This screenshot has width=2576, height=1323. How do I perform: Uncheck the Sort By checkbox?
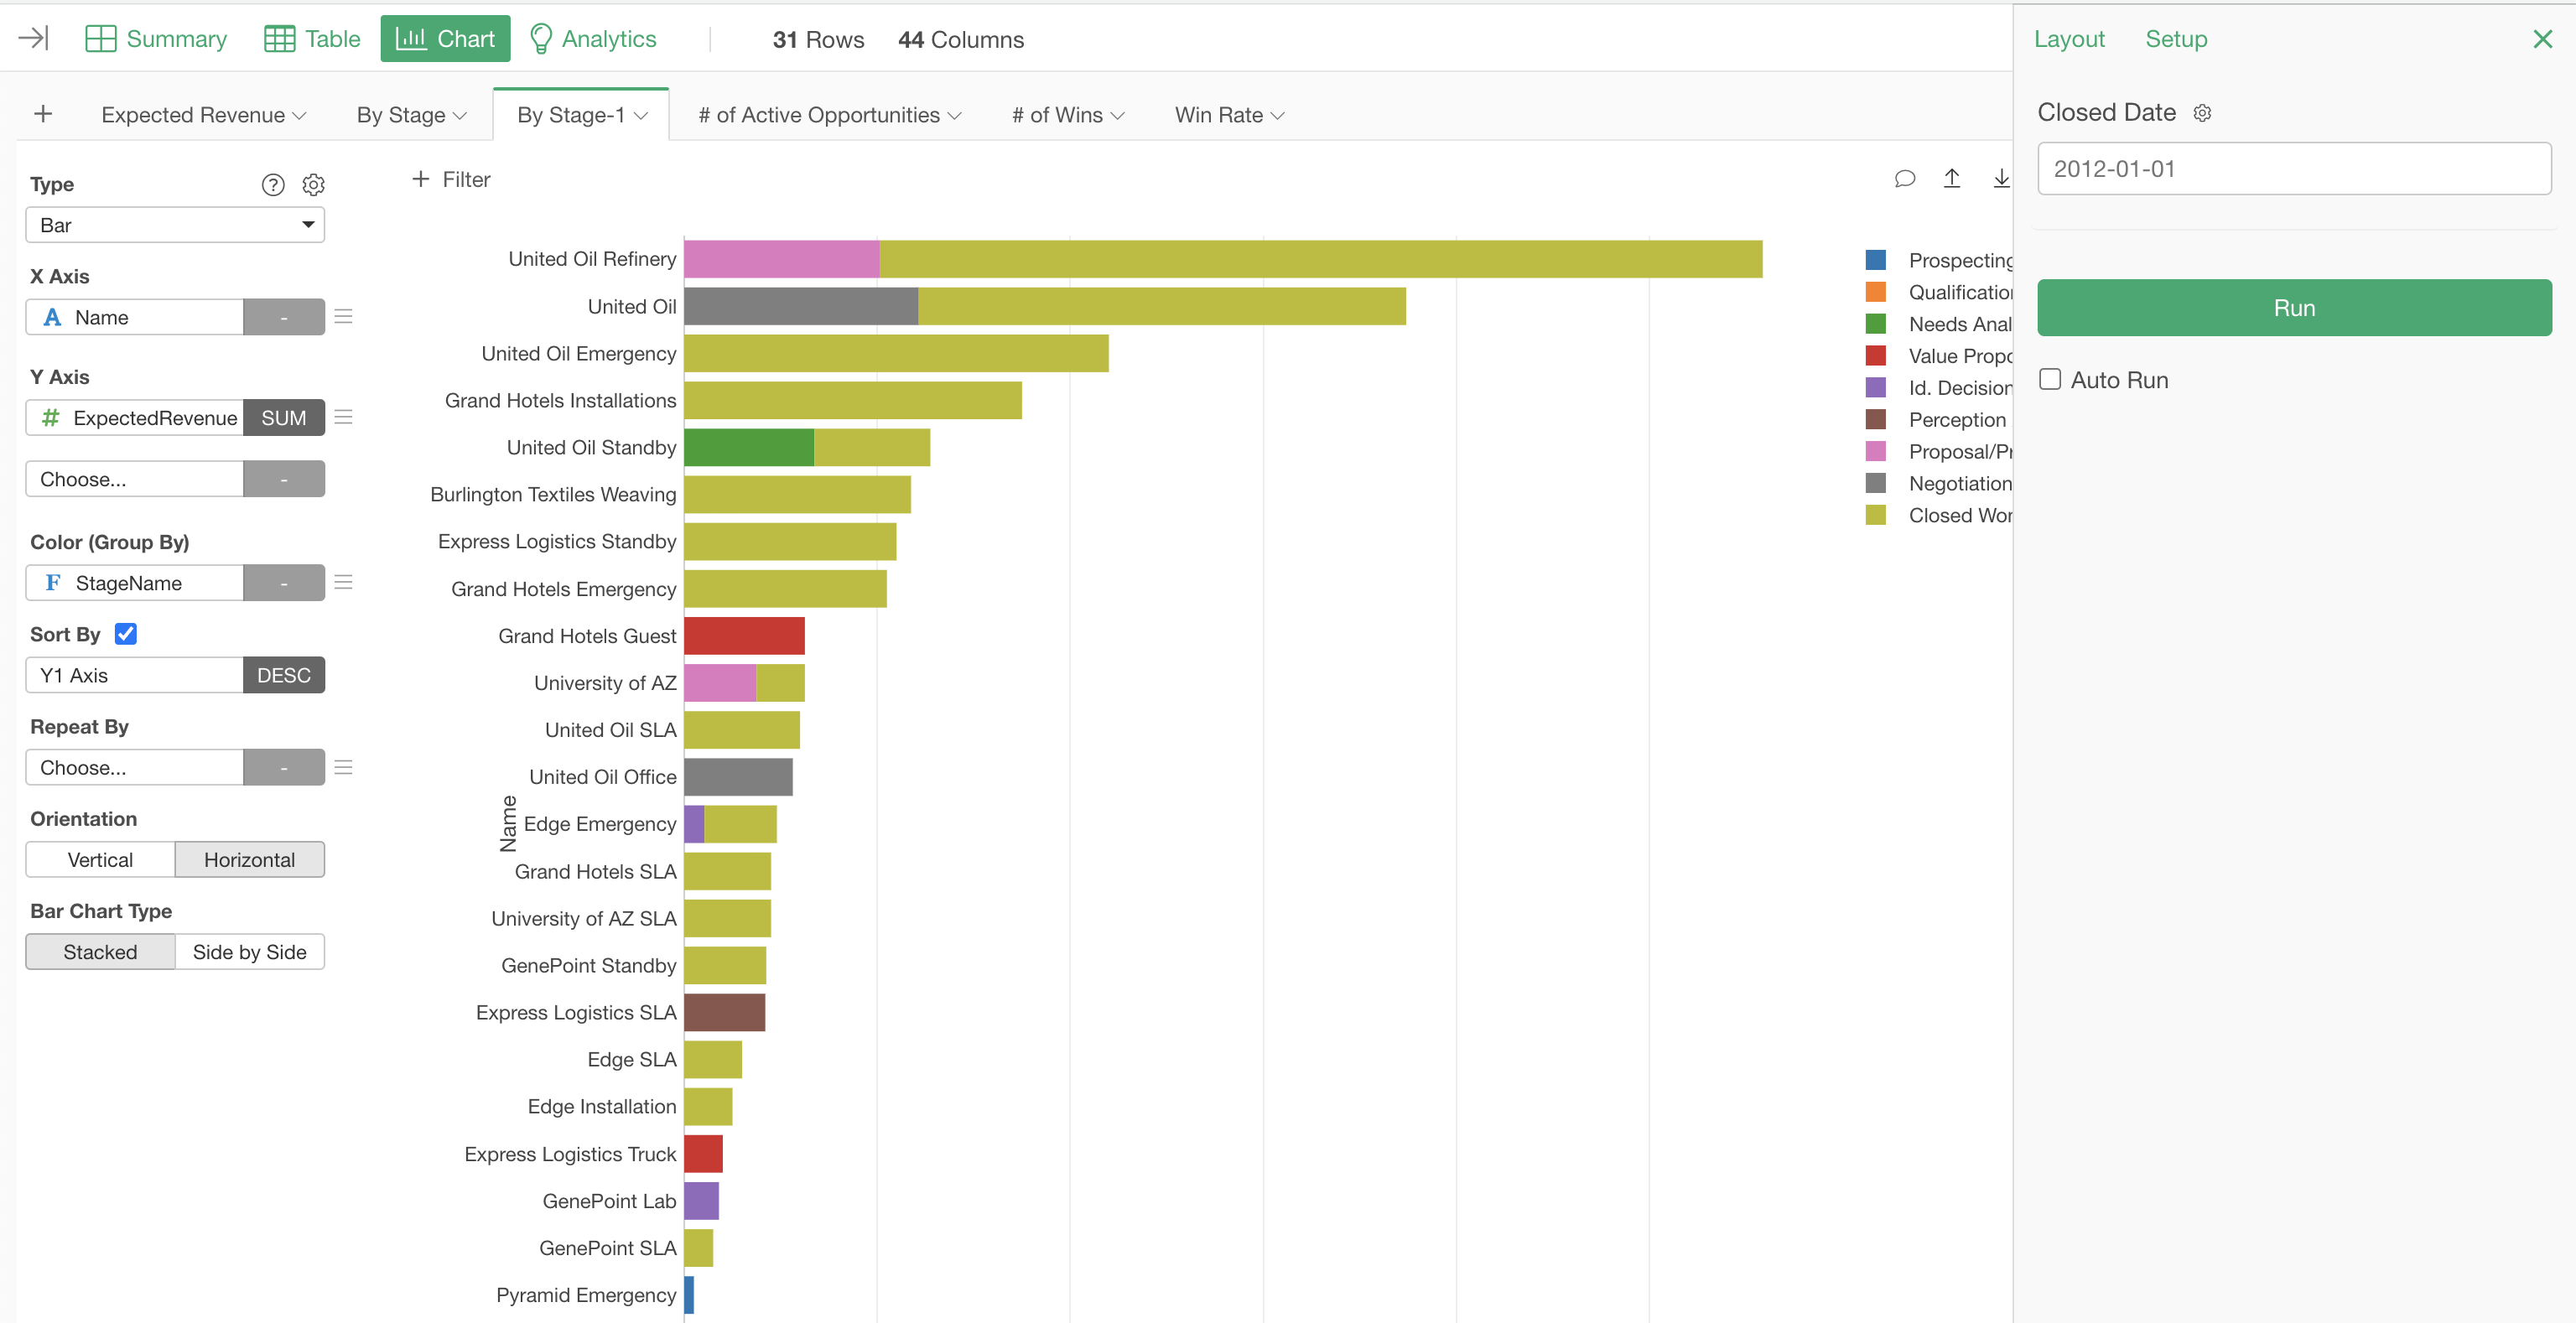[126, 634]
